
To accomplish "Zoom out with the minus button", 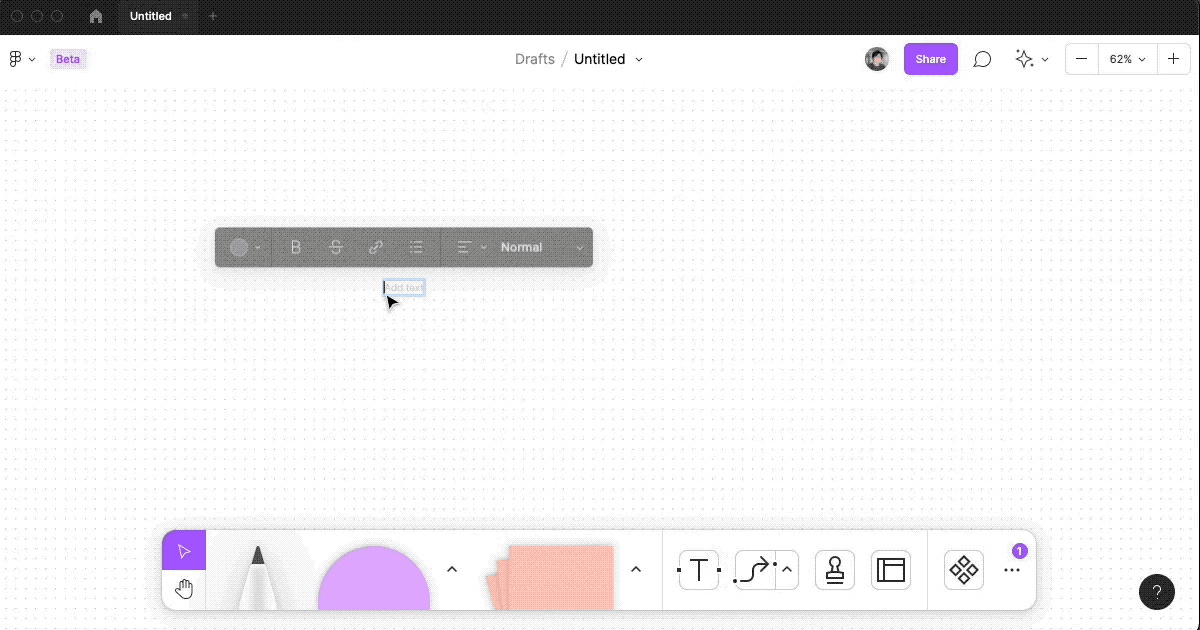I will [x=1081, y=59].
